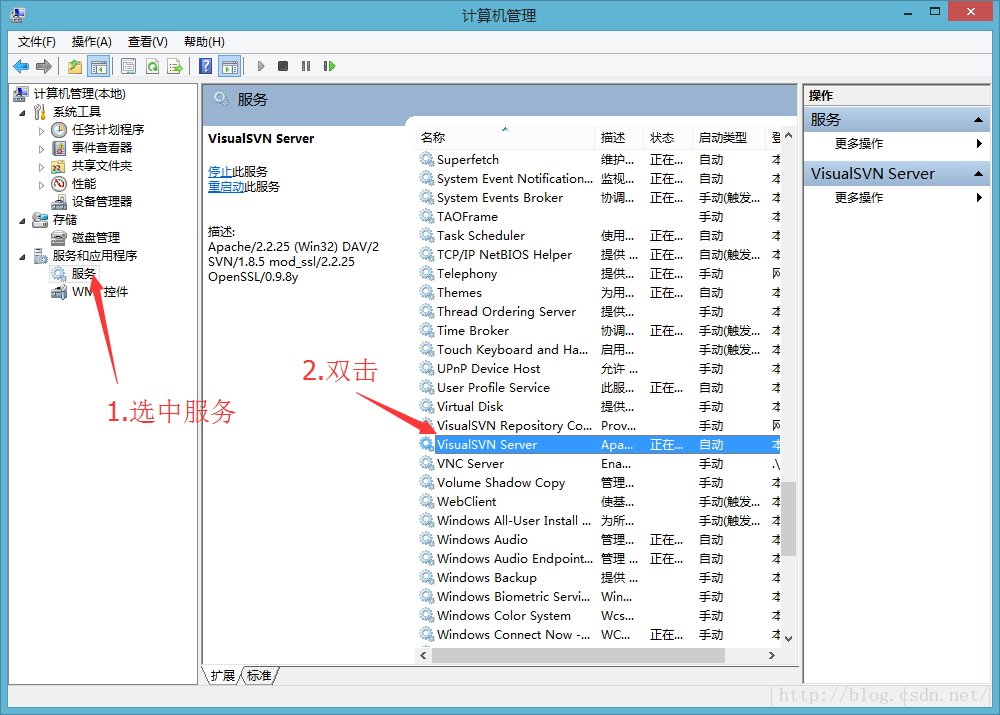Click the Export list toolbar icon
This screenshot has width=1000, height=715.
175,66
